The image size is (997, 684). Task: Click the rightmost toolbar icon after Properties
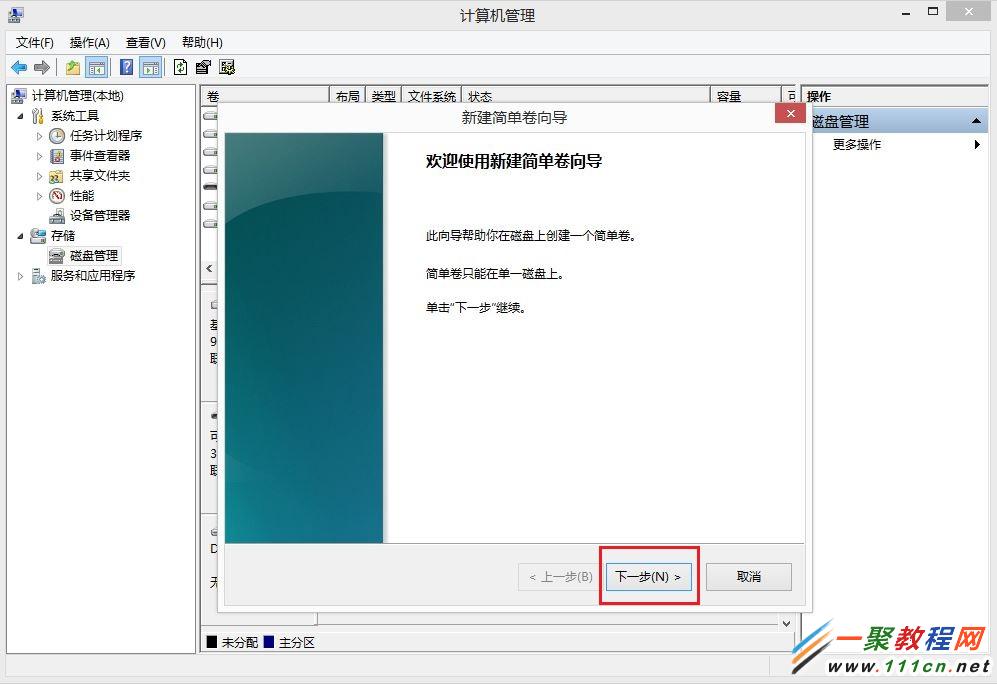(x=227, y=67)
